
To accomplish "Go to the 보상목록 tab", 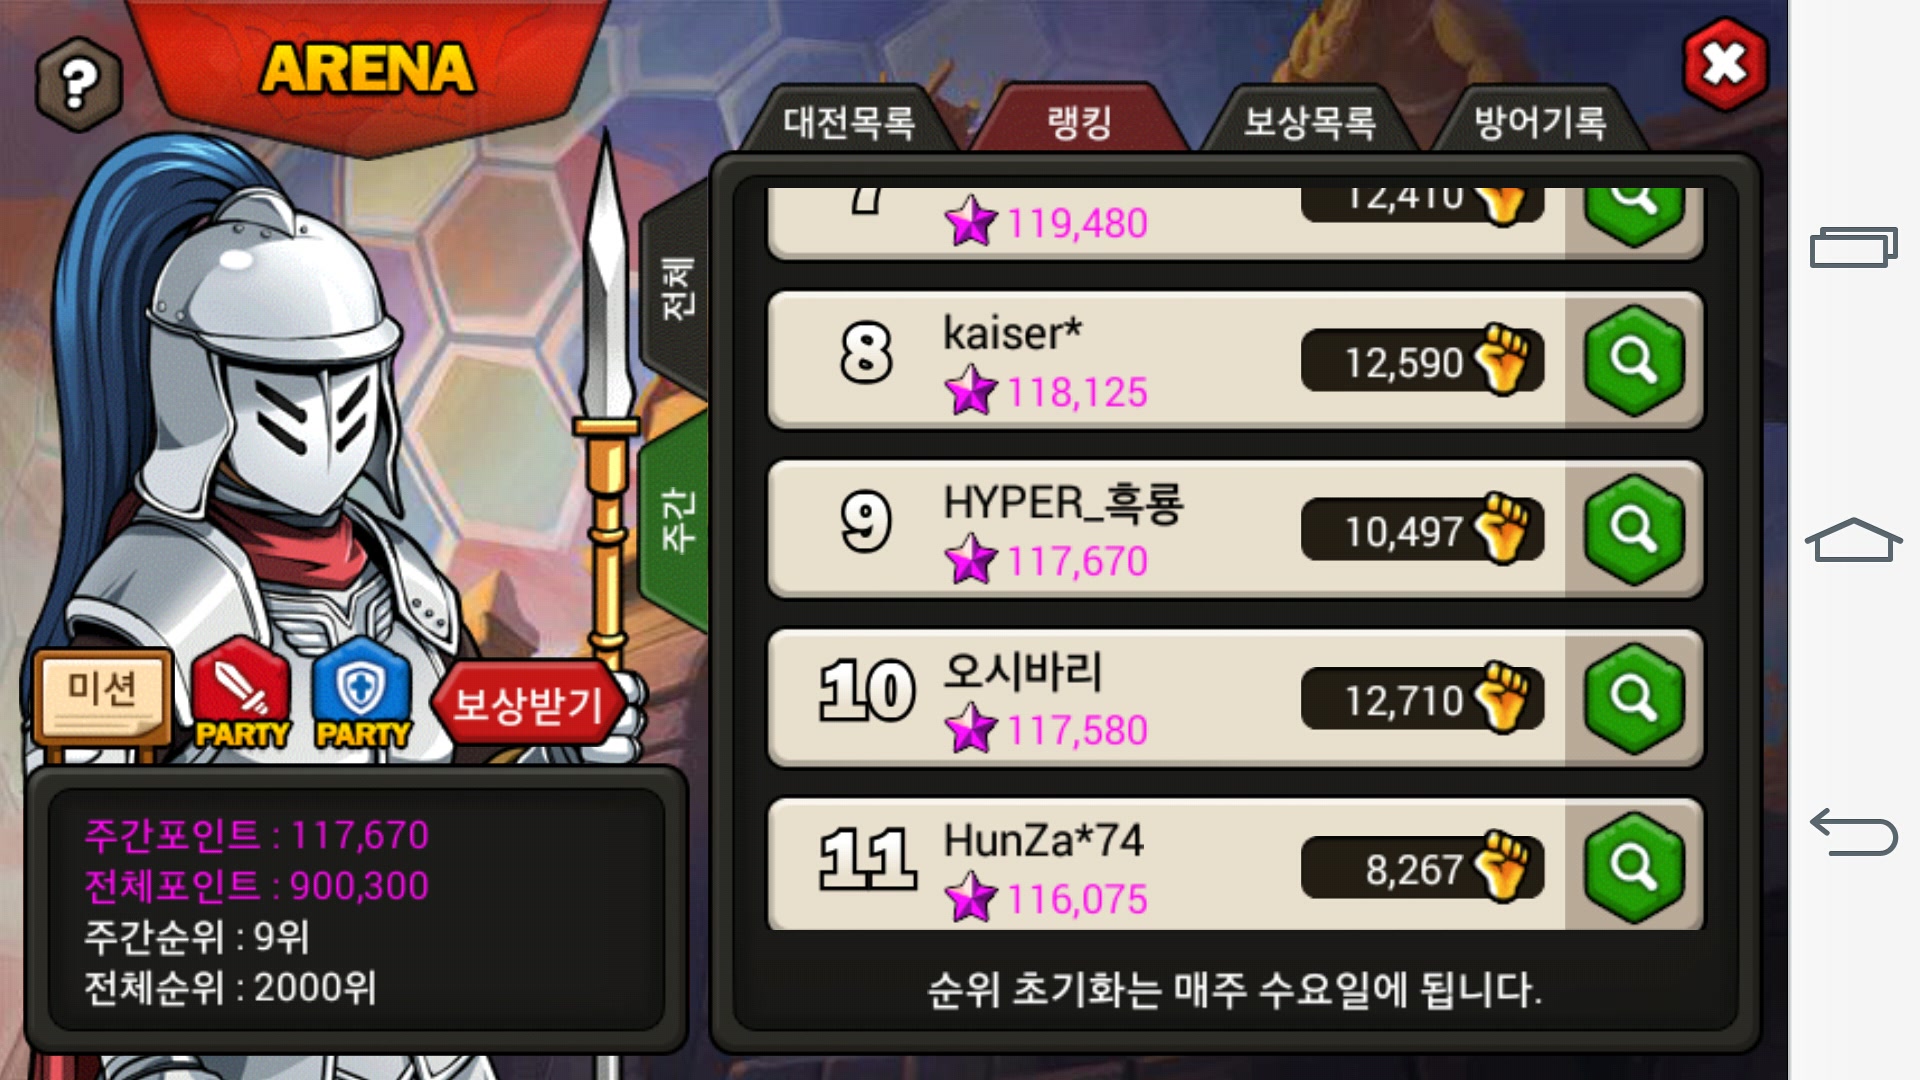I will tap(1309, 122).
